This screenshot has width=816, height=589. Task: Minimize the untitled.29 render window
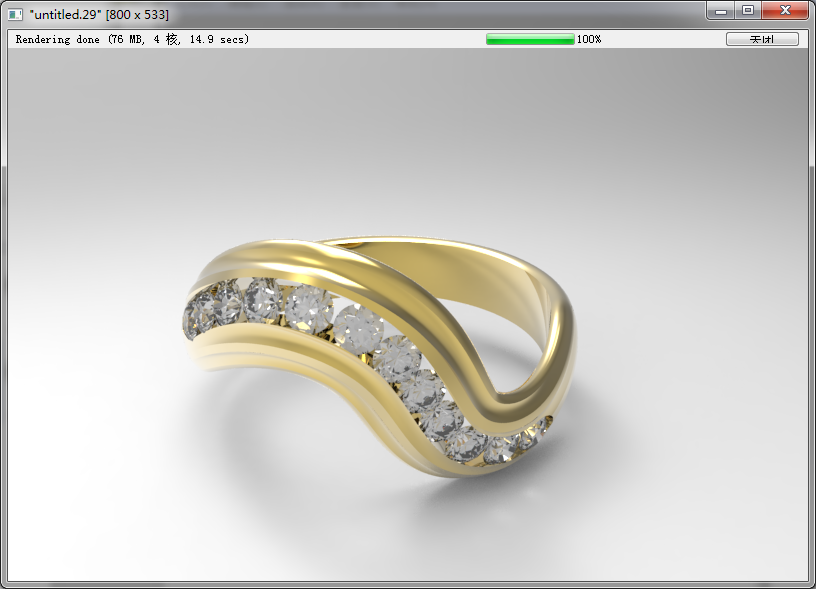pos(722,10)
